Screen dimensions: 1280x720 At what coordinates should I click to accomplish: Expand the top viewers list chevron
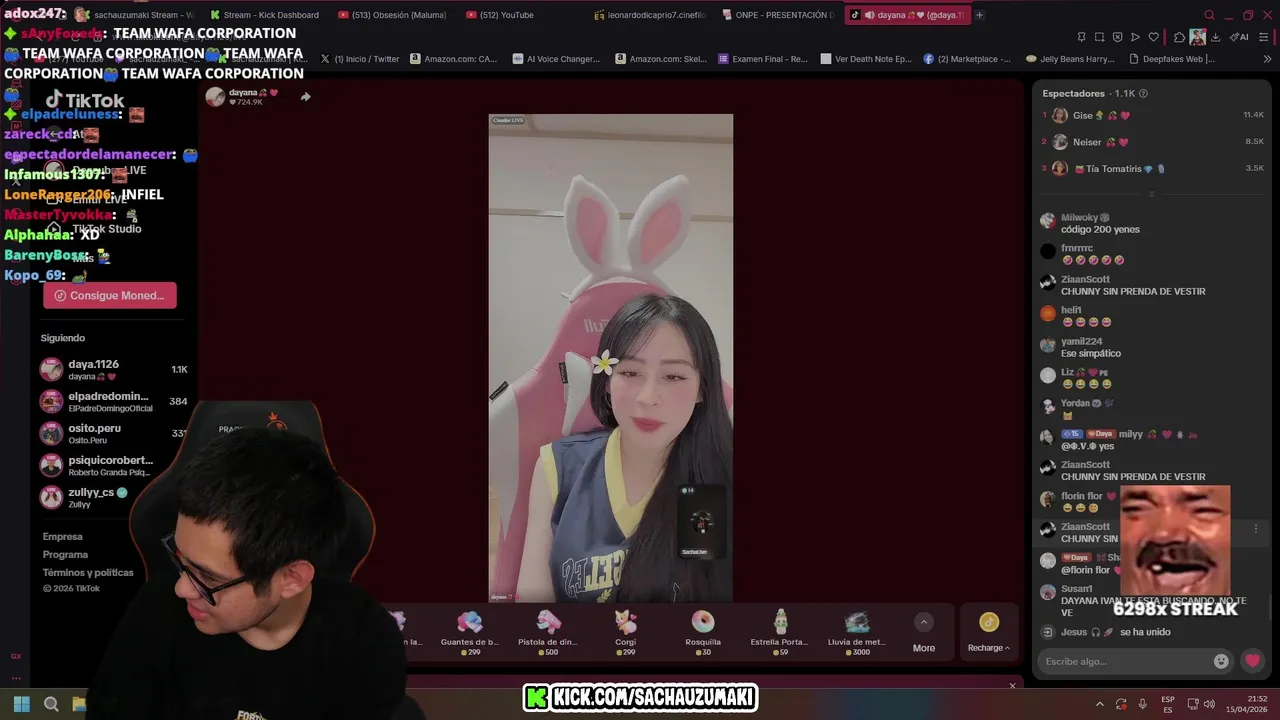point(1151,194)
